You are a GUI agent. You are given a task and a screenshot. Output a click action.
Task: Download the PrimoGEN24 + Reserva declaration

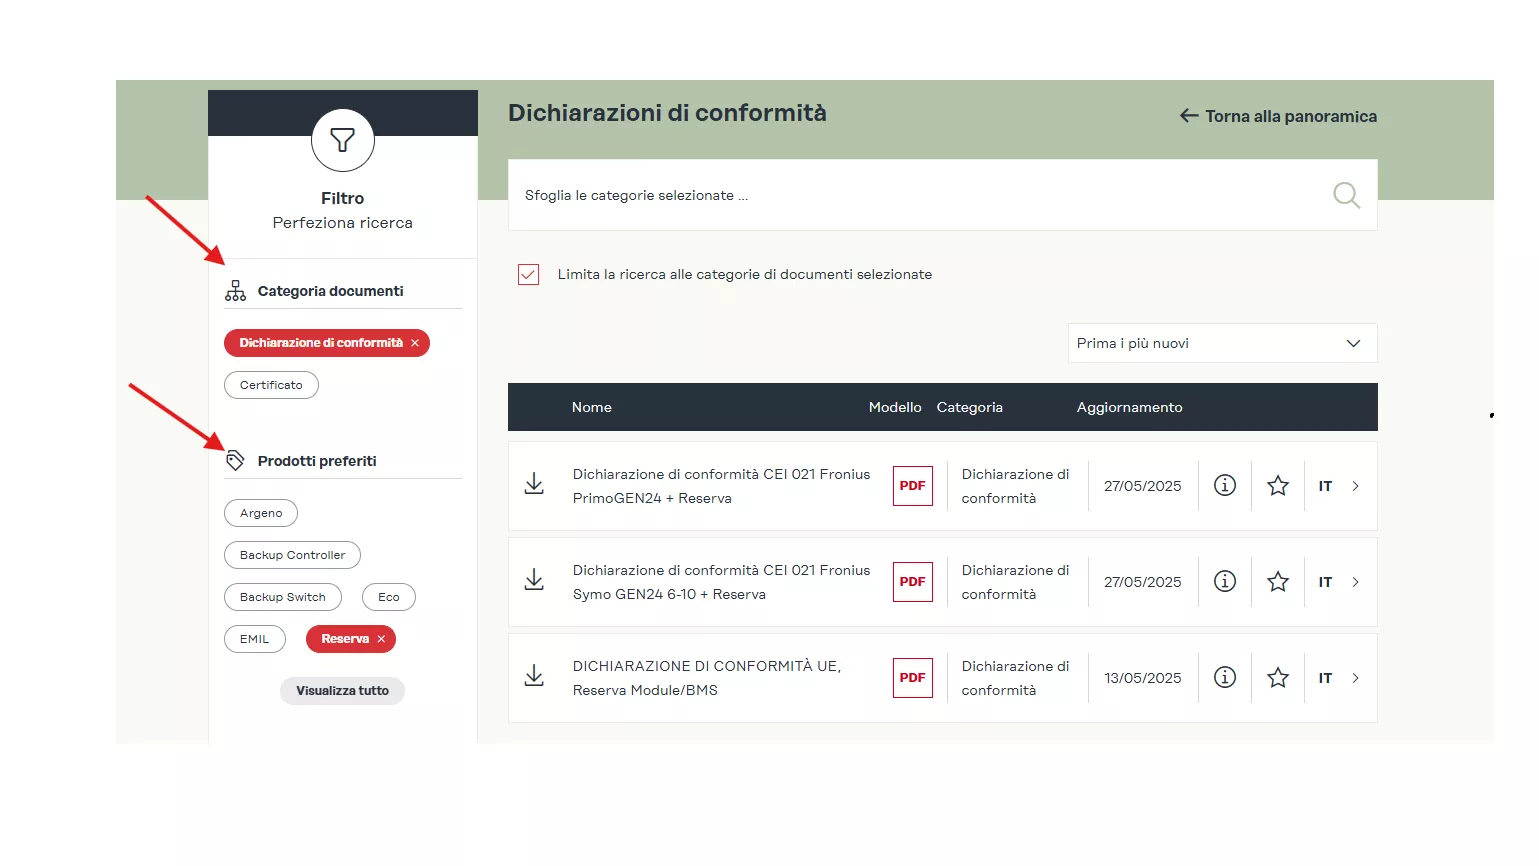(535, 485)
